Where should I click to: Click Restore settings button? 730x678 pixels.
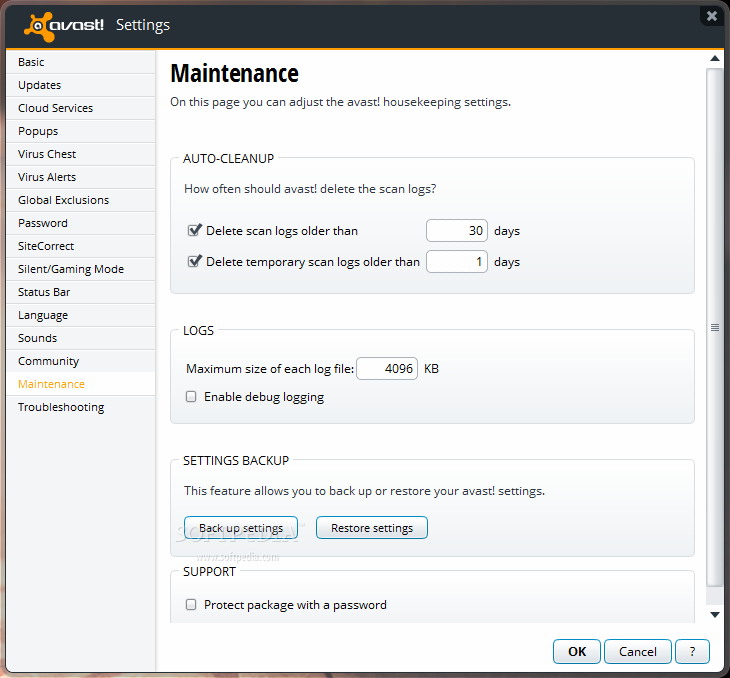(372, 528)
